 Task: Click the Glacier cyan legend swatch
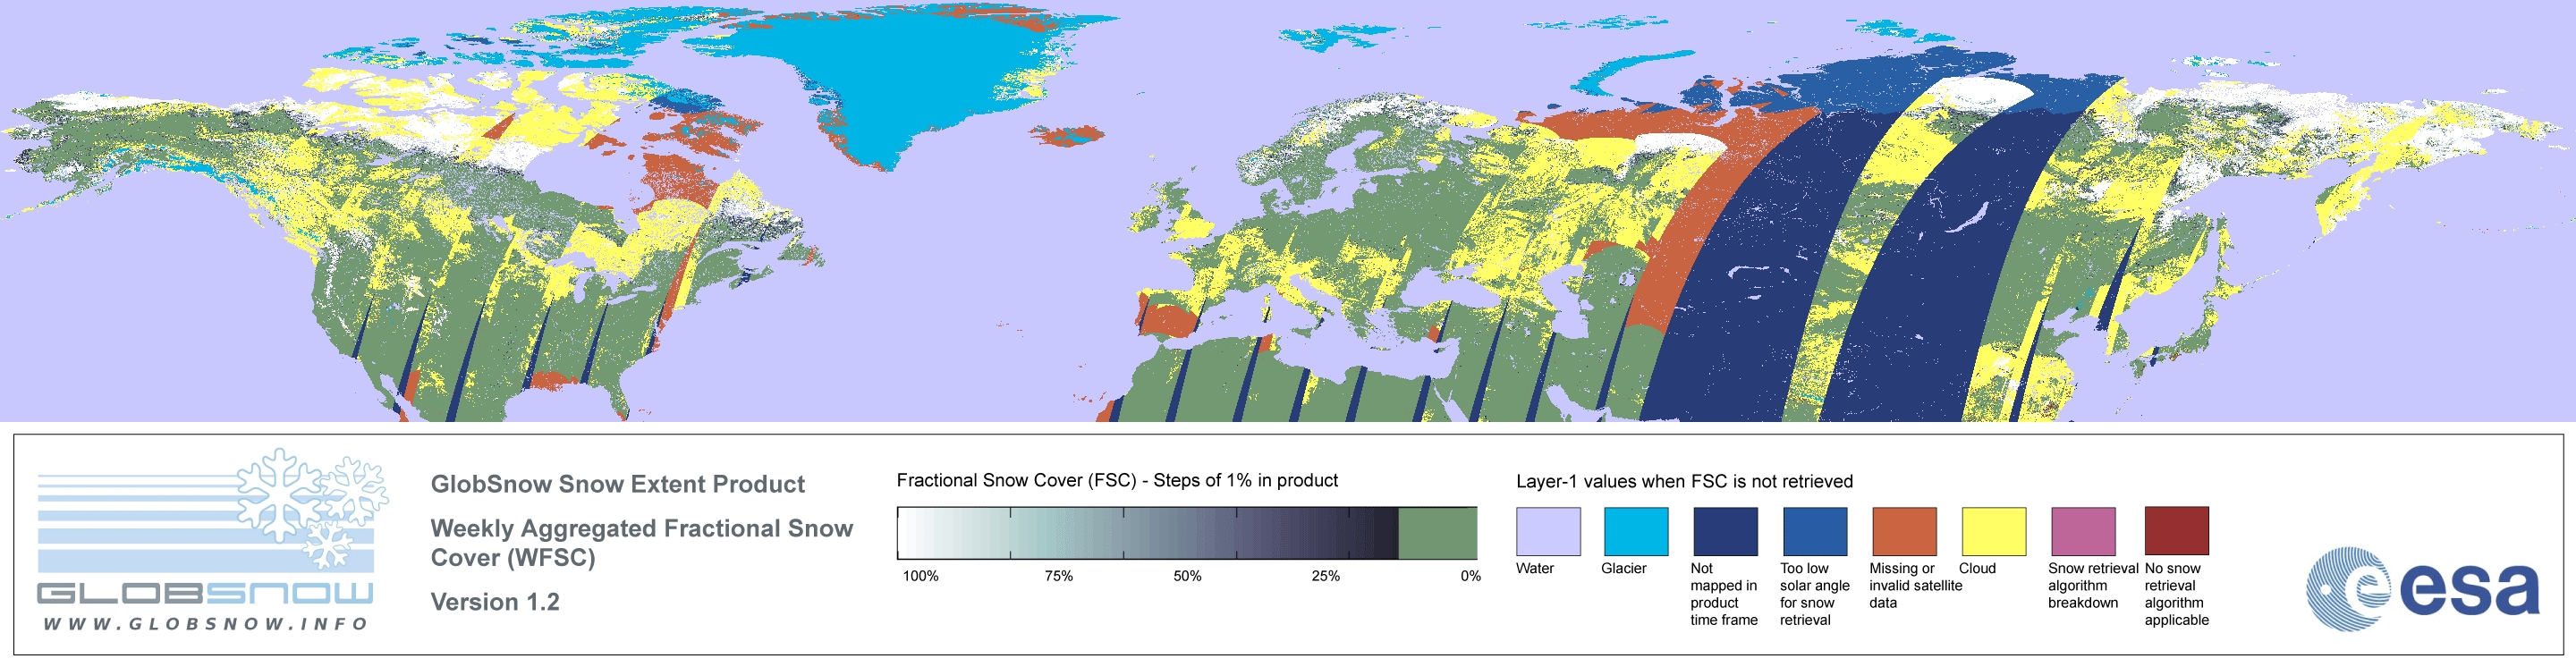1636,531
